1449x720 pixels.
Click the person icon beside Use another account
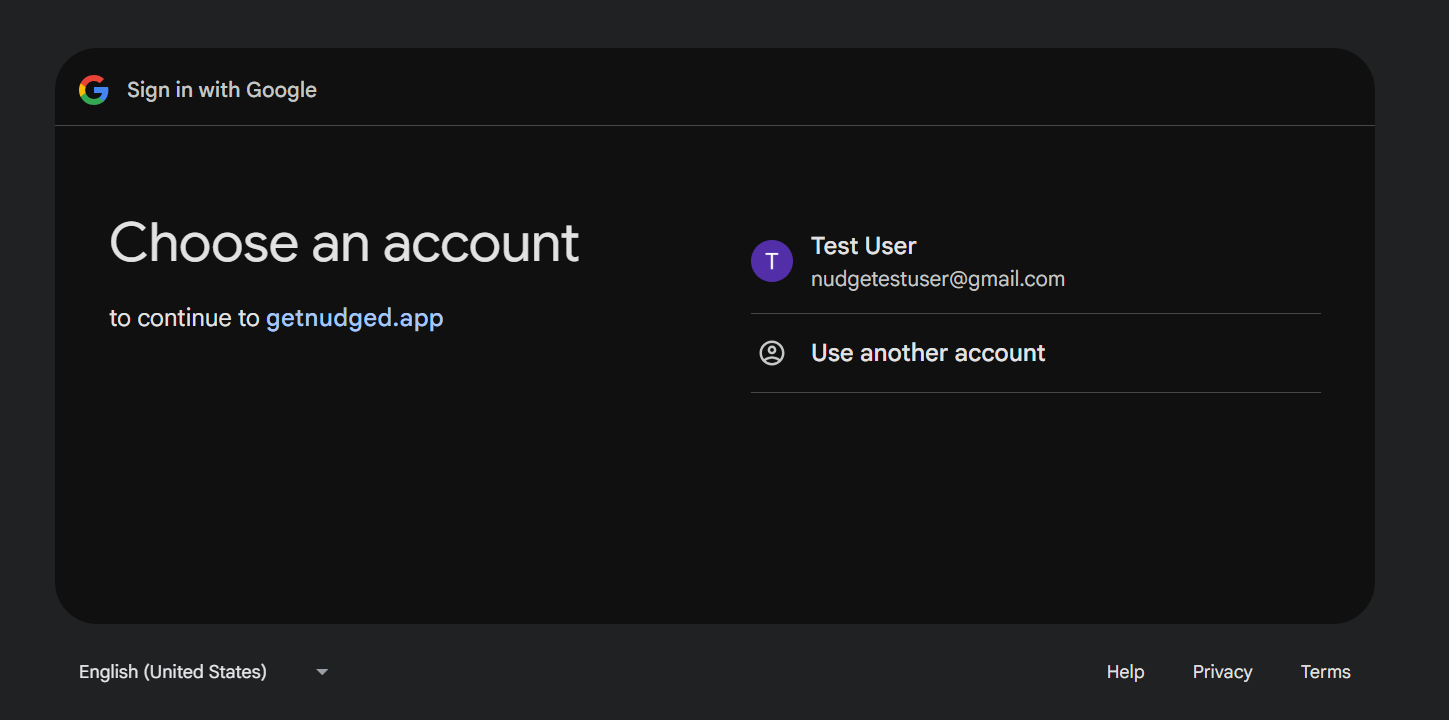coord(771,352)
